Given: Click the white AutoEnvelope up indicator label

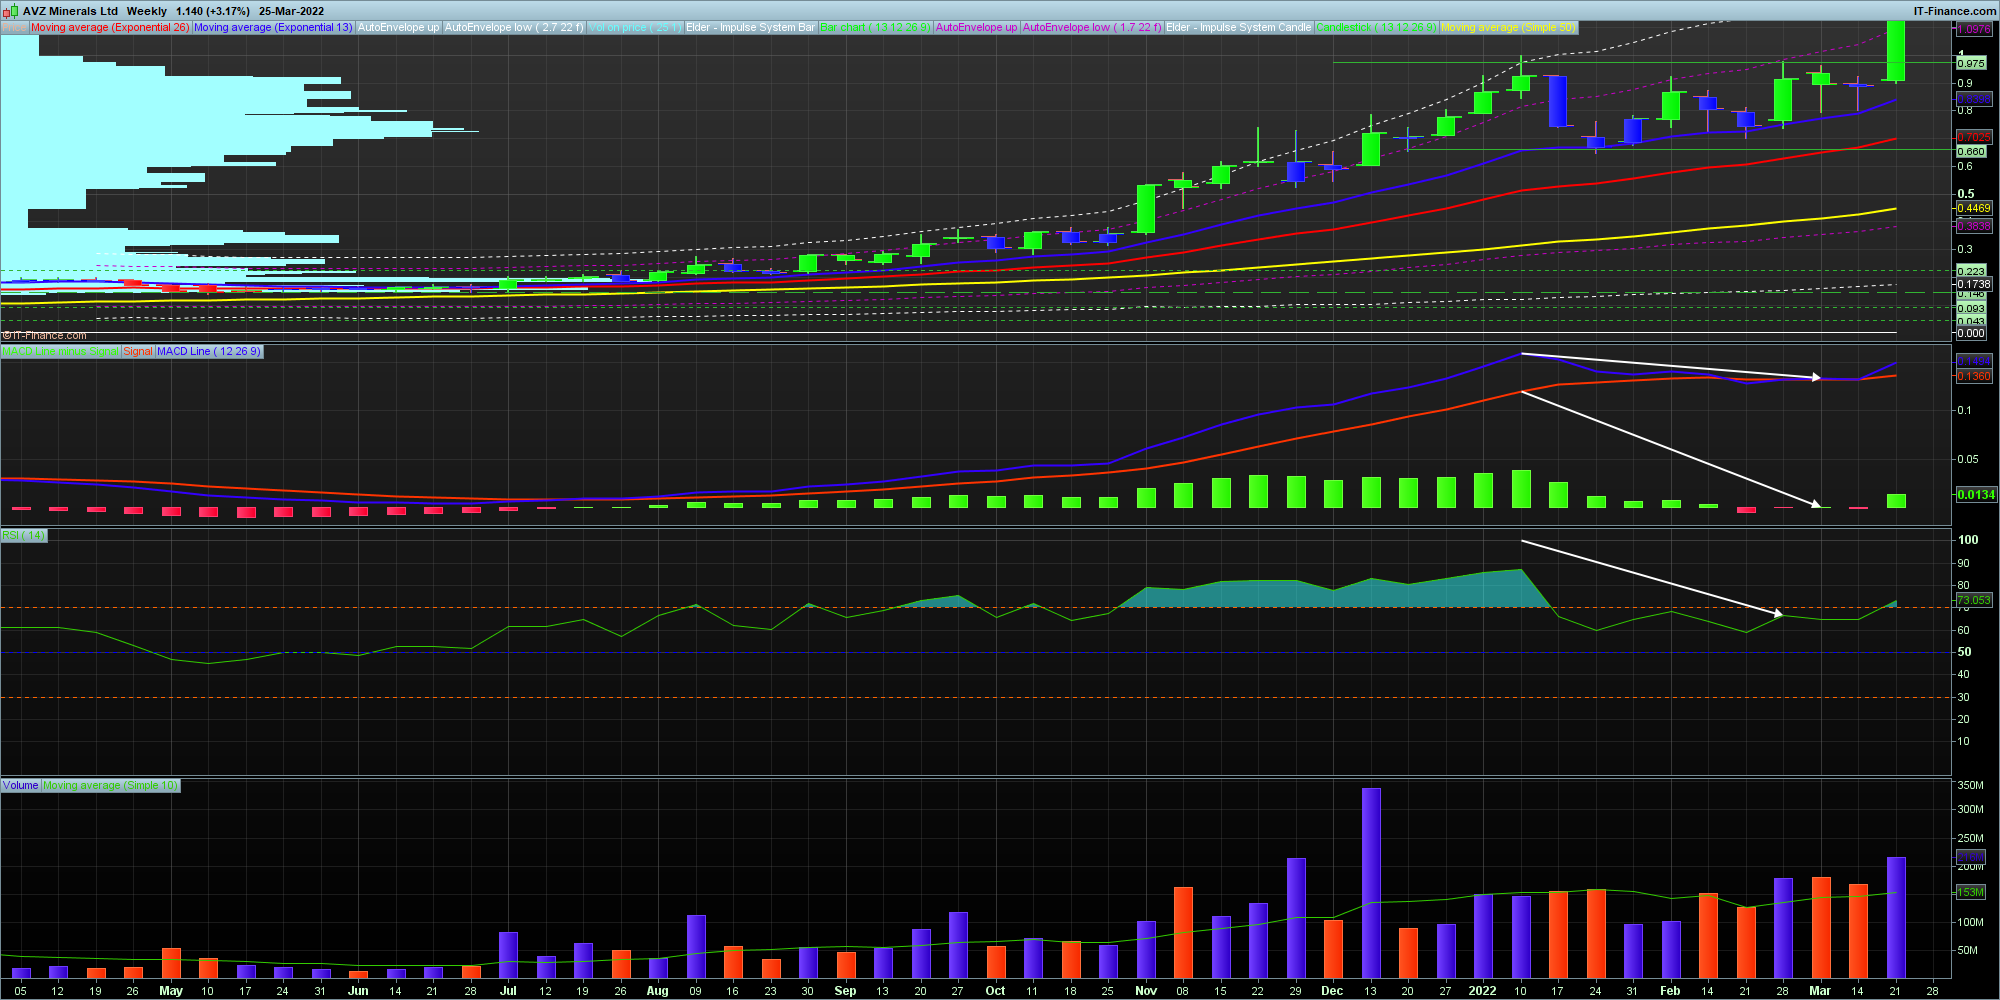Looking at the screenshot, I should (398, 27).
